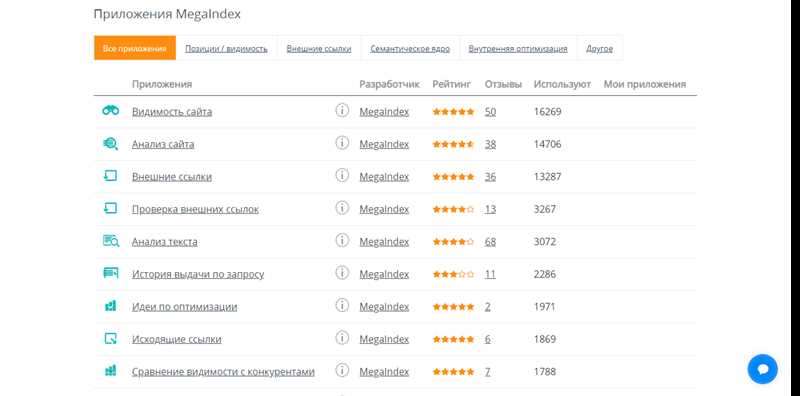Open info icon for История выдачи по запросу
Viewport: 800px width, 396px height.
[342, 273]
